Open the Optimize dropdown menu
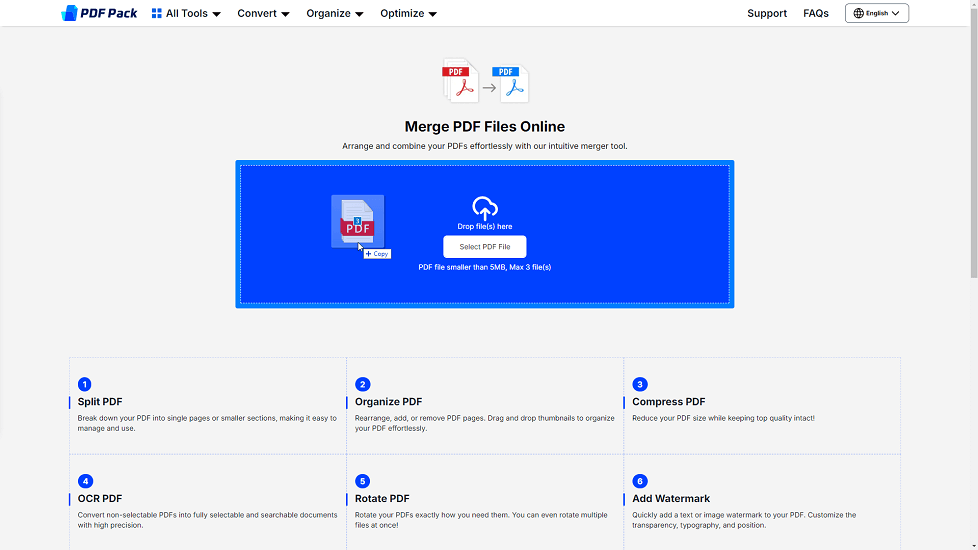This screenshot has height=550, width=978. pos(408,14)
